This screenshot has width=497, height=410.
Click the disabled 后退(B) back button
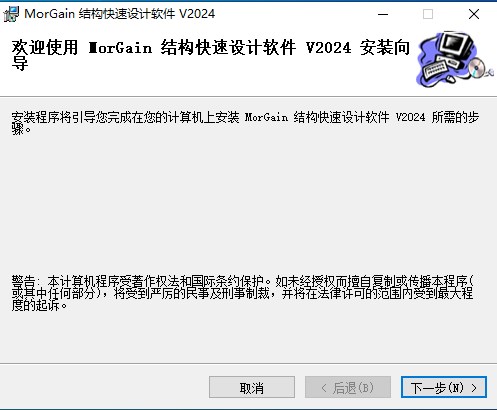(348, 387)
